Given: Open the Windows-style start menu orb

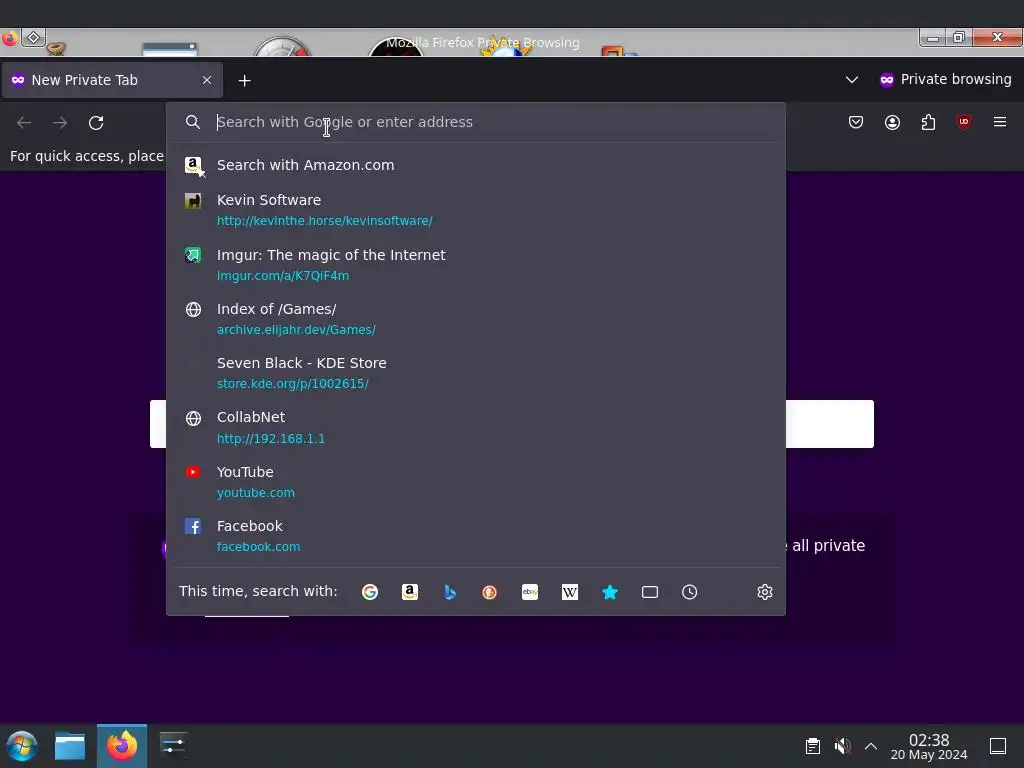Looking at the screenshot, I should click(x=22, y=746).
